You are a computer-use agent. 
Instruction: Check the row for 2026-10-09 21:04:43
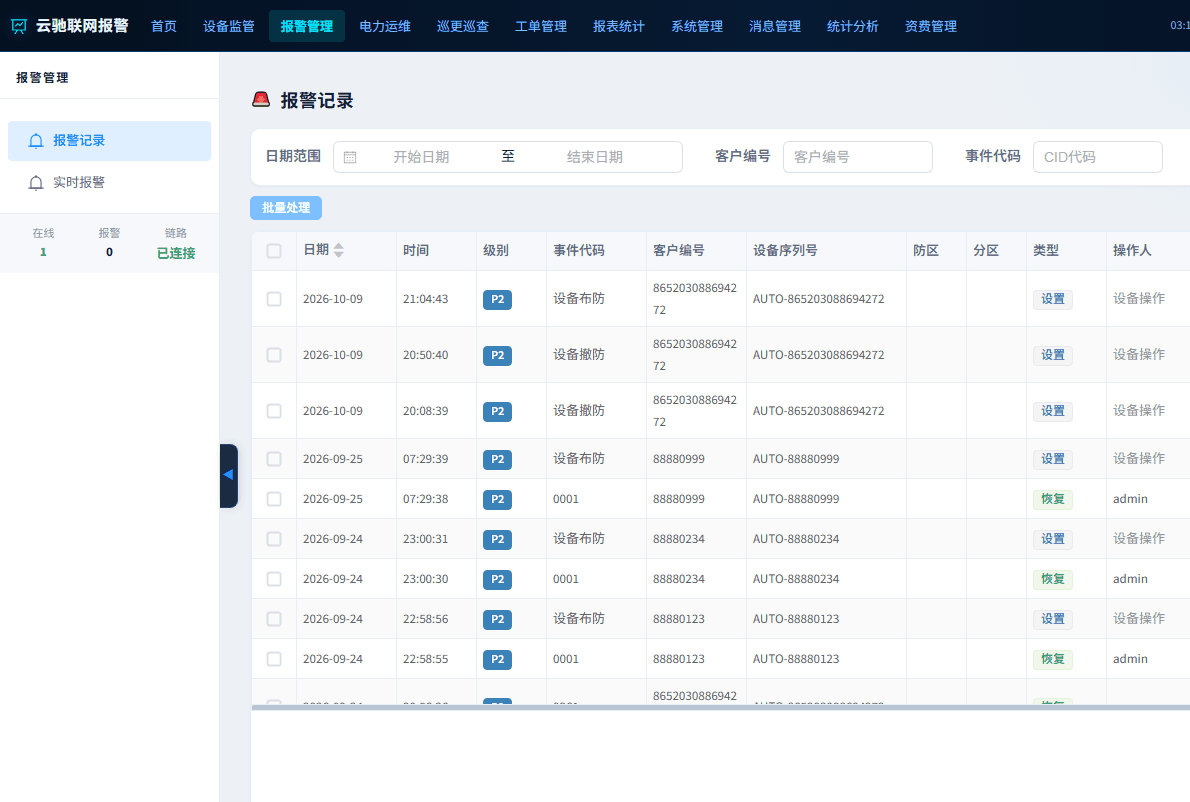pyautogui.click(x=274, y=299)
